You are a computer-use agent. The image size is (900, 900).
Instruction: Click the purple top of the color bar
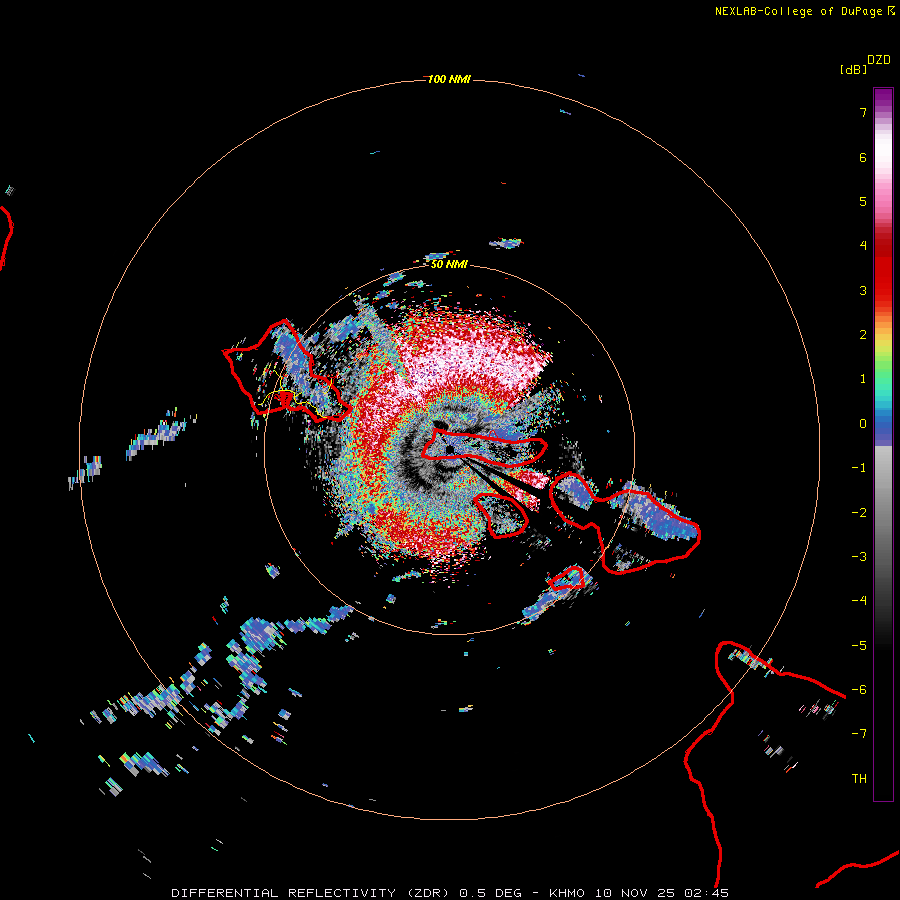[x=883, y=98]
